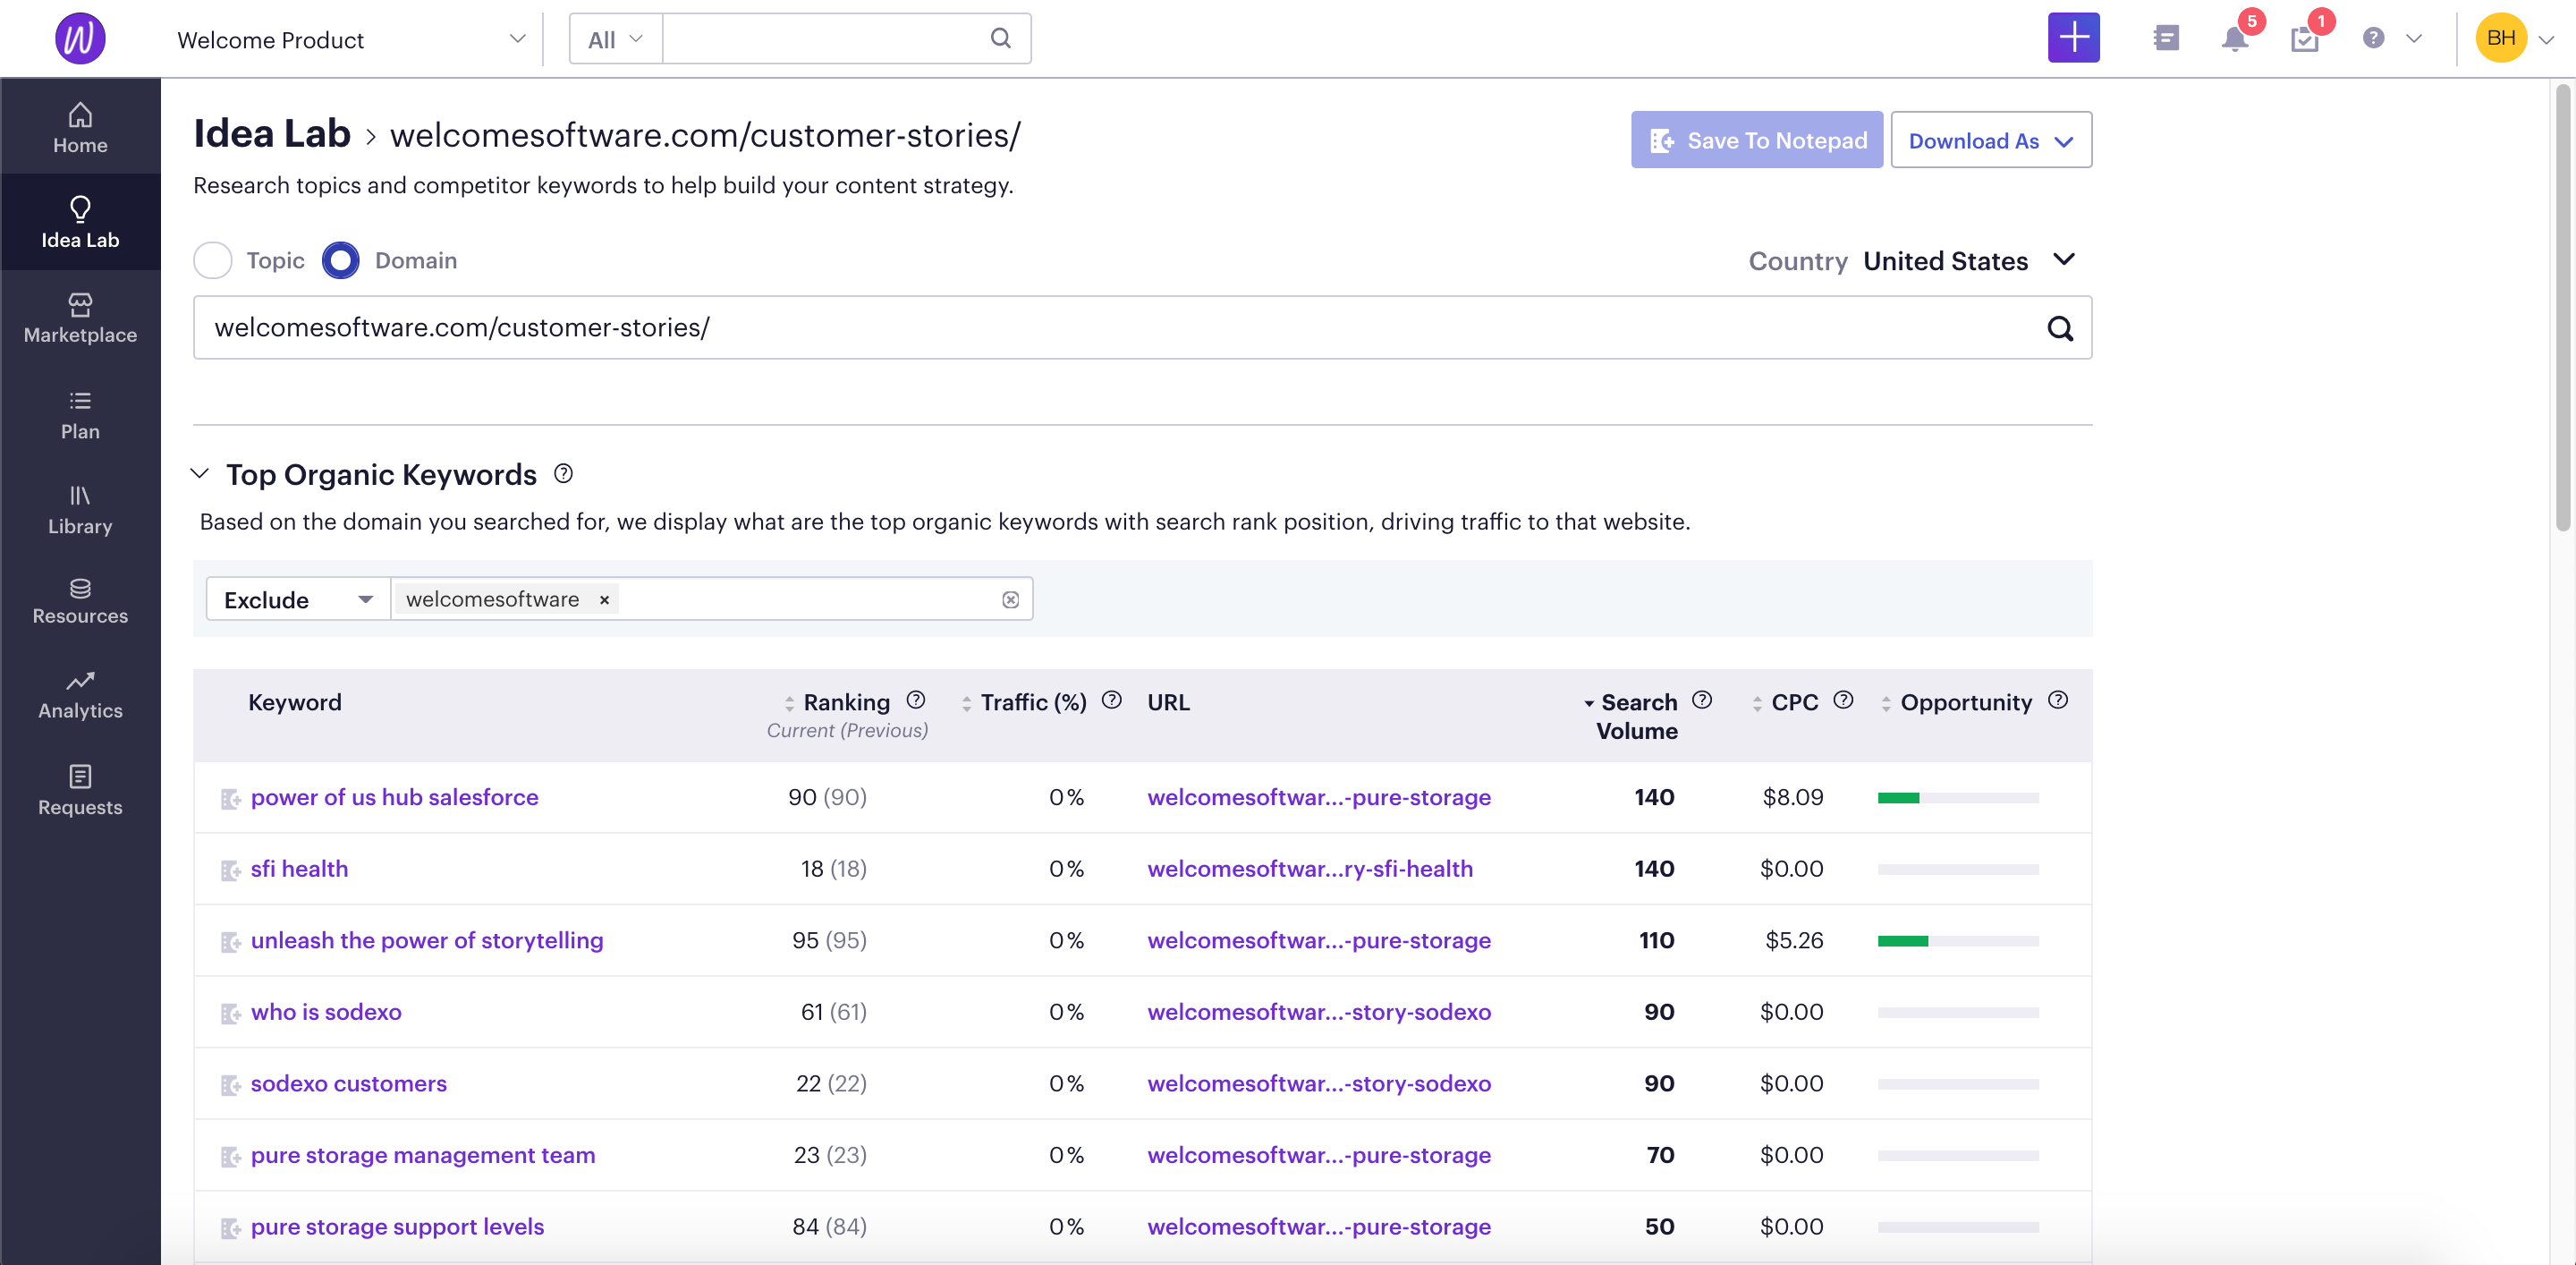Save 'who is sodexo' keyword icon
Viewport: 2576px width, 1265px height.
[x=230, y=1013]
